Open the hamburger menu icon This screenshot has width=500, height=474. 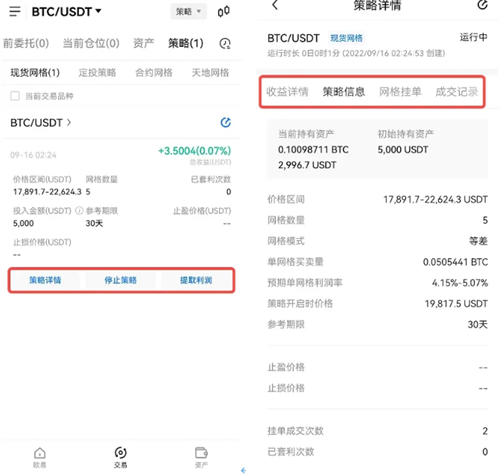pyautogui.click(x=15, y=11)
